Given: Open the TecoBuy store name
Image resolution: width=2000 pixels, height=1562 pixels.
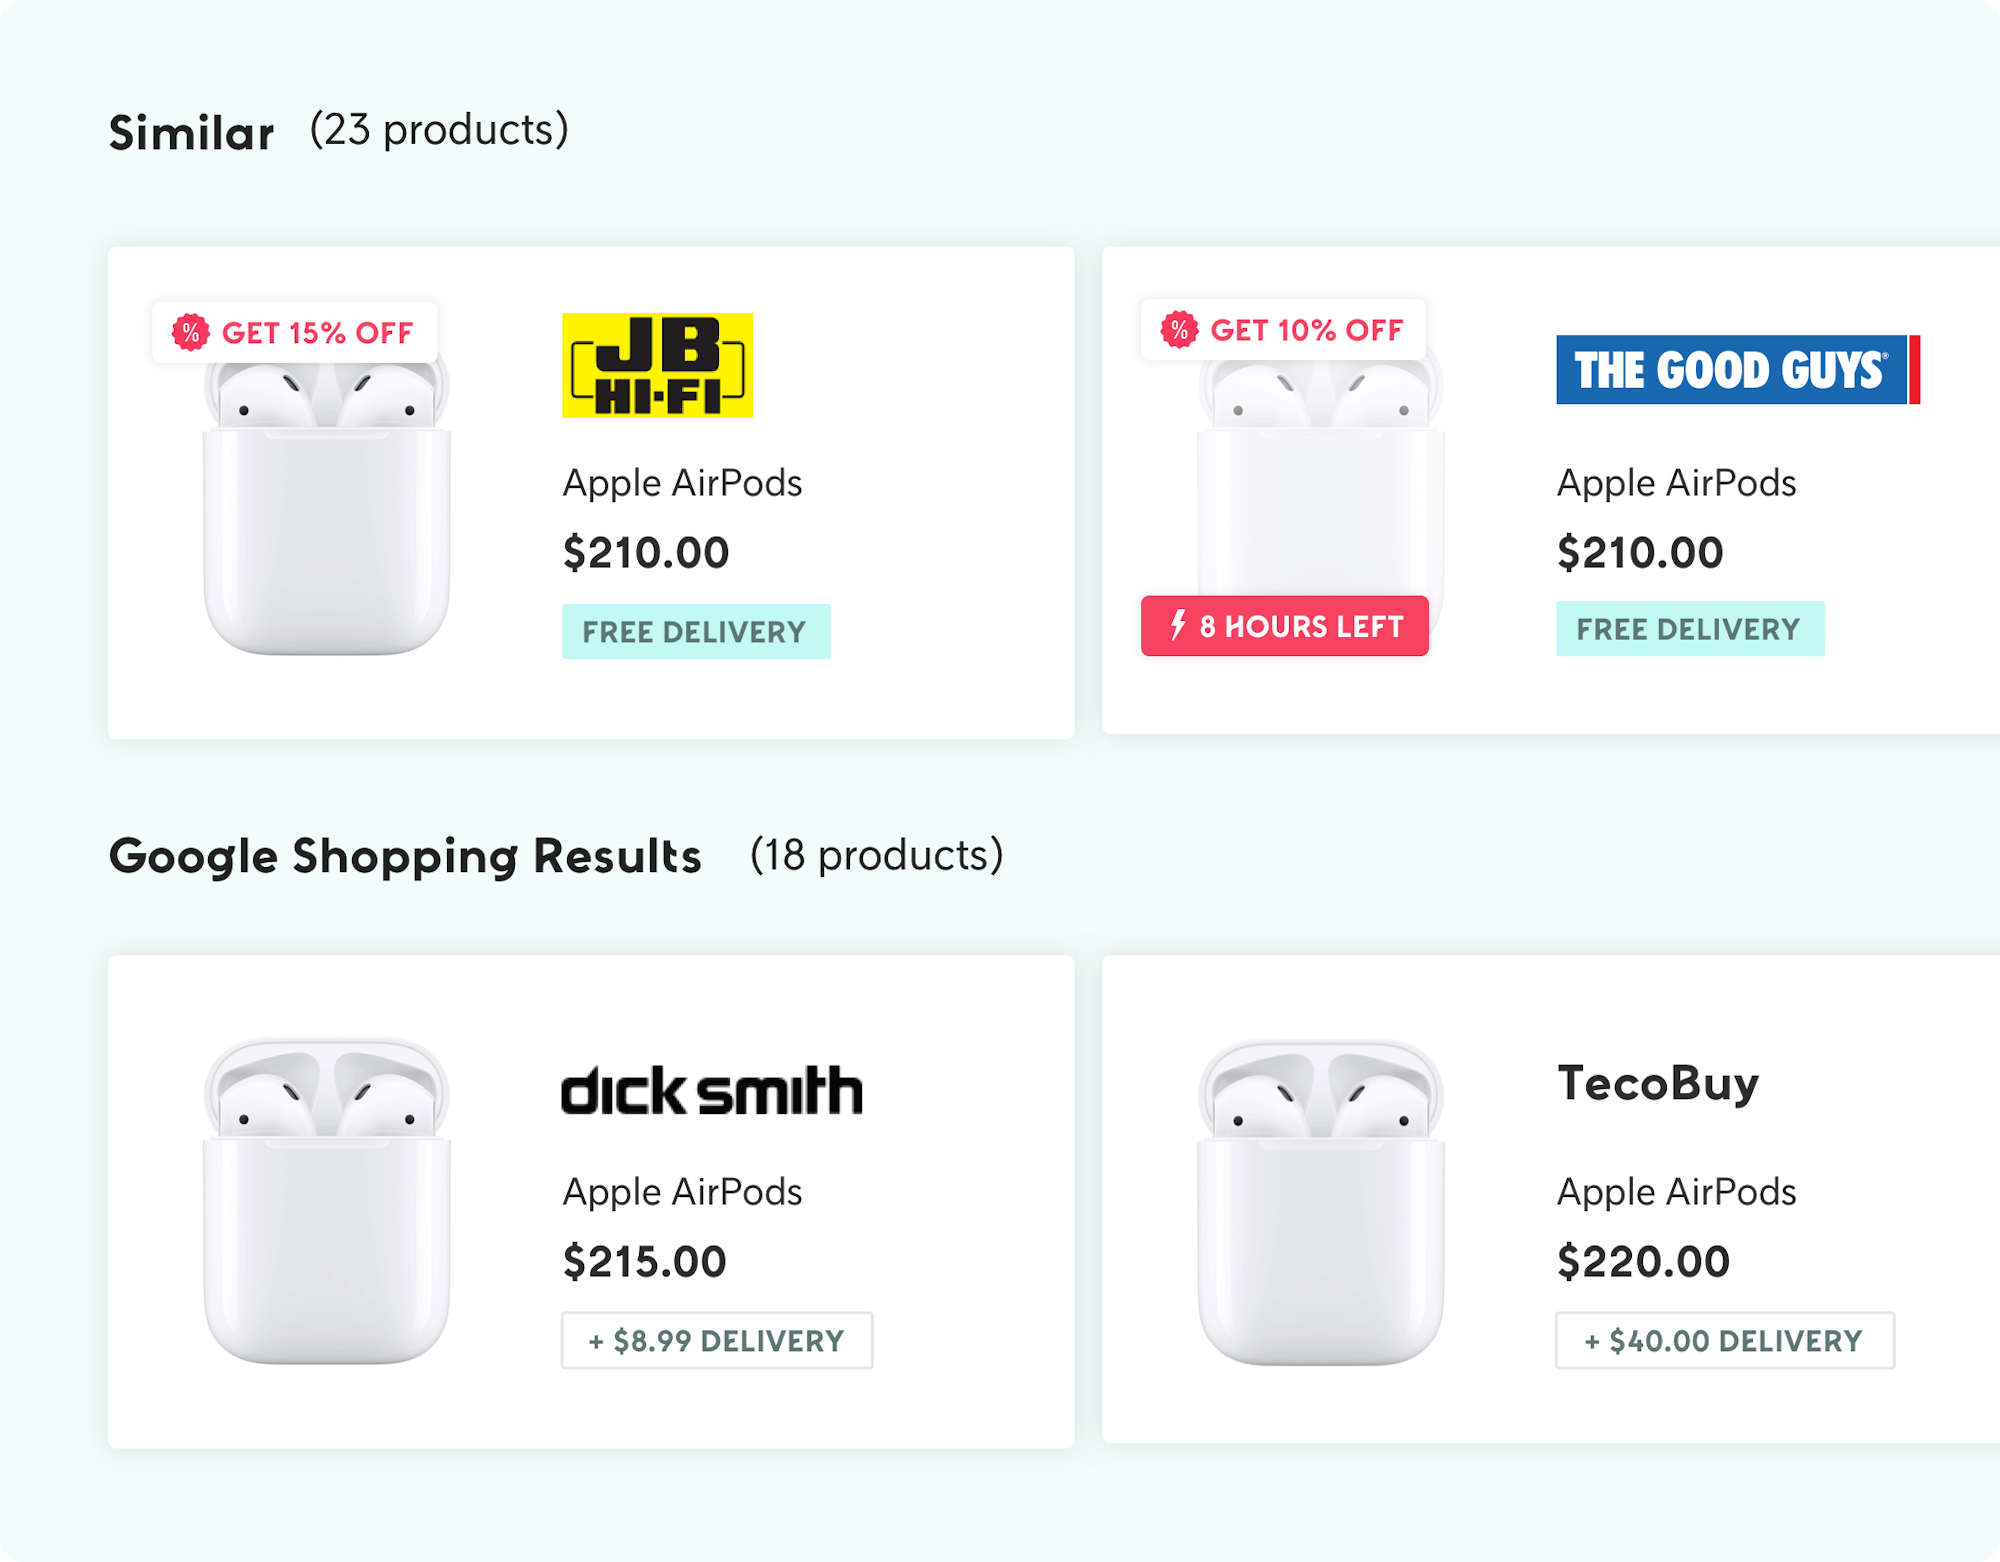Looking at the screenshot, I should click(x=1658, y=1084).
